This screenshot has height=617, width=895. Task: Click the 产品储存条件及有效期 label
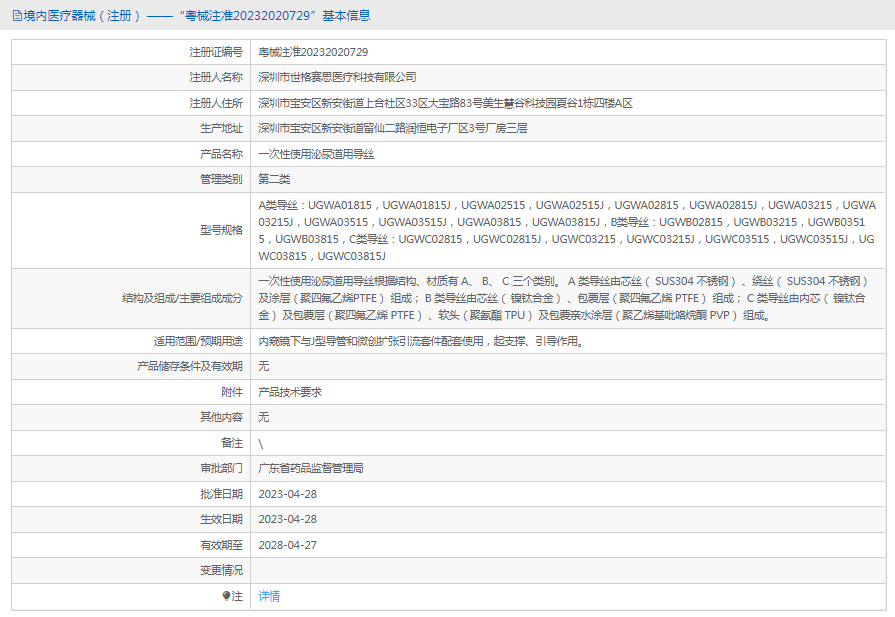[190, 366]
